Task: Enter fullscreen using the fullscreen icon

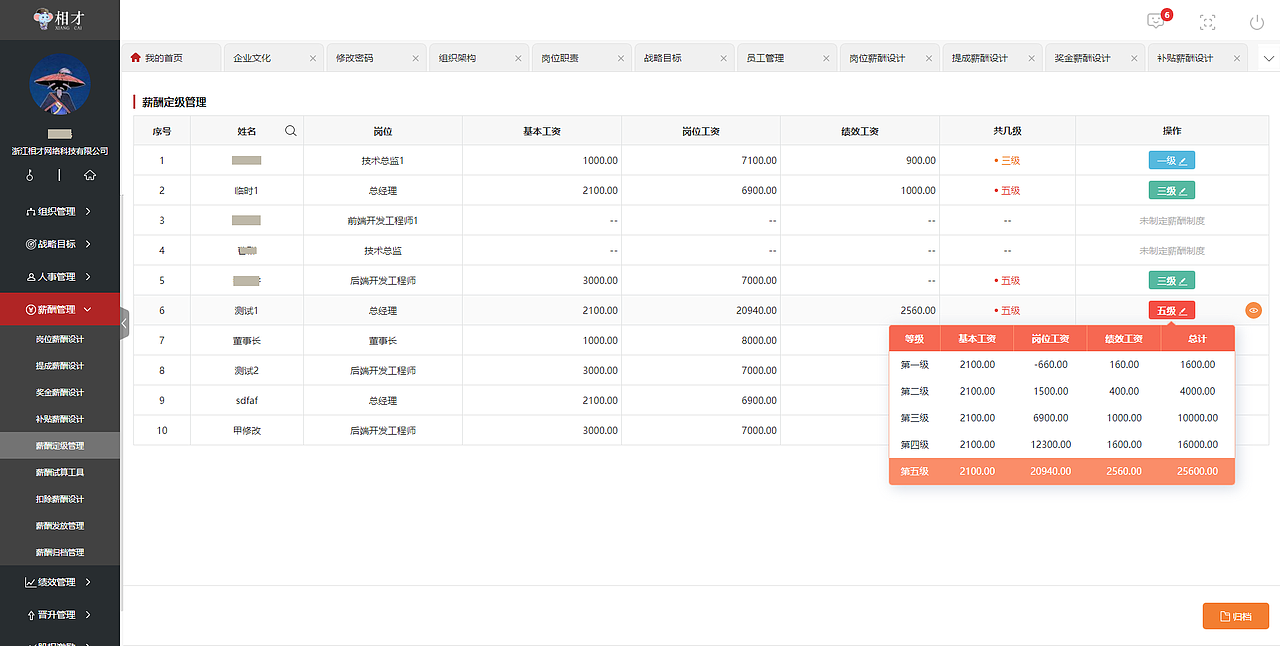Action: coord(1207,21)
